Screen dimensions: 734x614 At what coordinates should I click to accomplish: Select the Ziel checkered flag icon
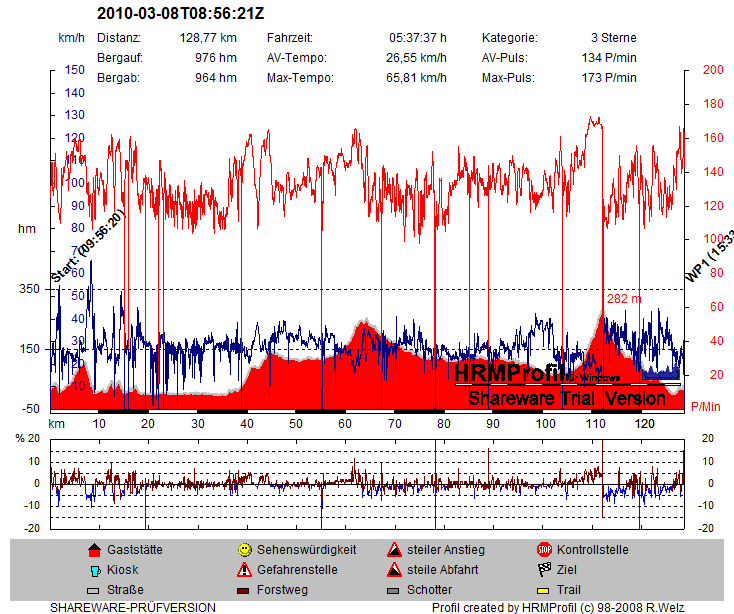[x=544, y=570]
